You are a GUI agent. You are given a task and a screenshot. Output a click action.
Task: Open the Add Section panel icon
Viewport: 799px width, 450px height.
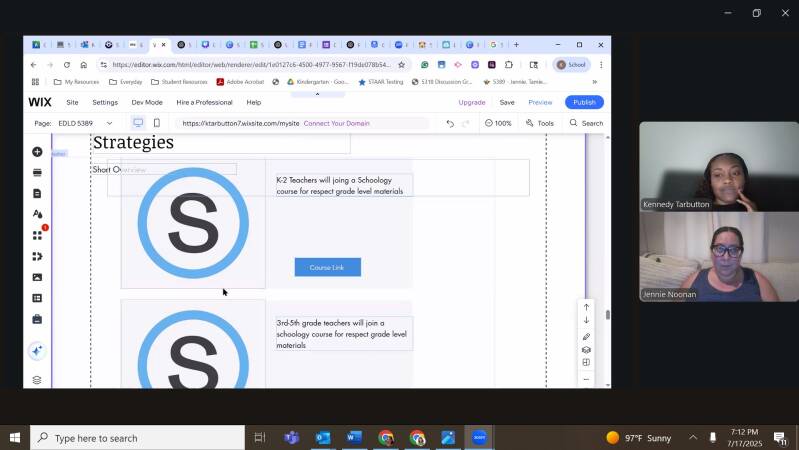pos(37,173)
